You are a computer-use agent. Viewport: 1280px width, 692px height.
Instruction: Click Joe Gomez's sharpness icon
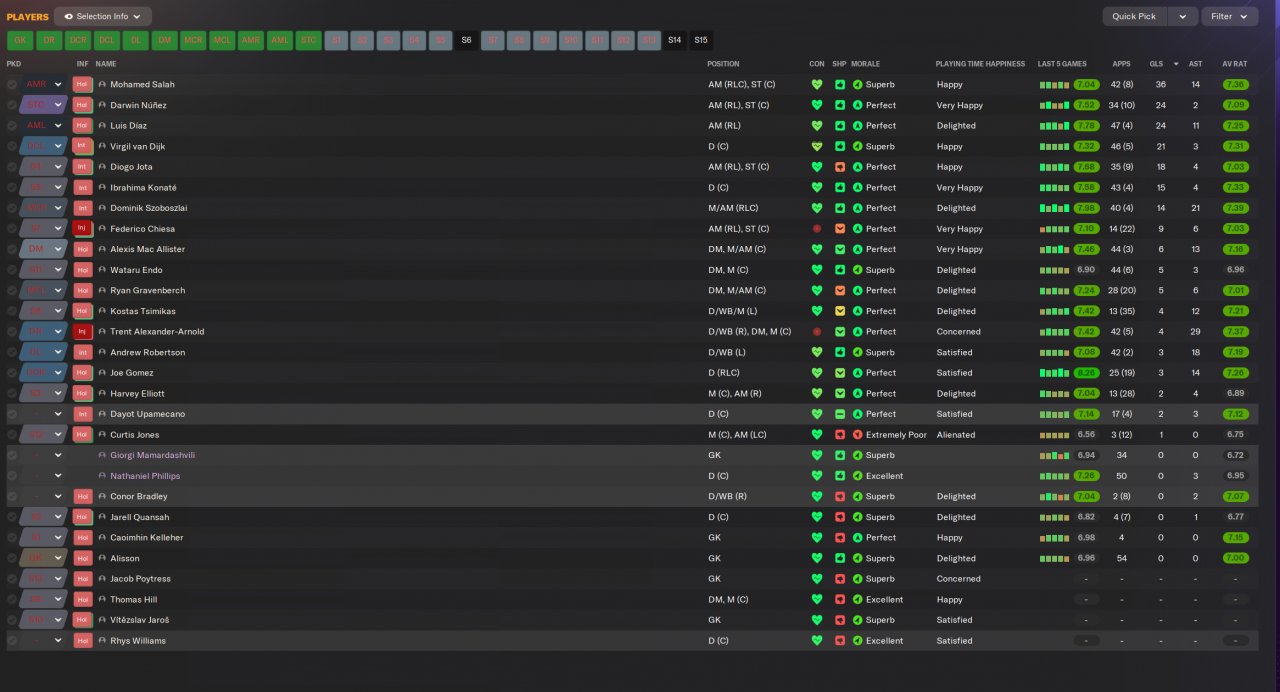pos(840,373)
